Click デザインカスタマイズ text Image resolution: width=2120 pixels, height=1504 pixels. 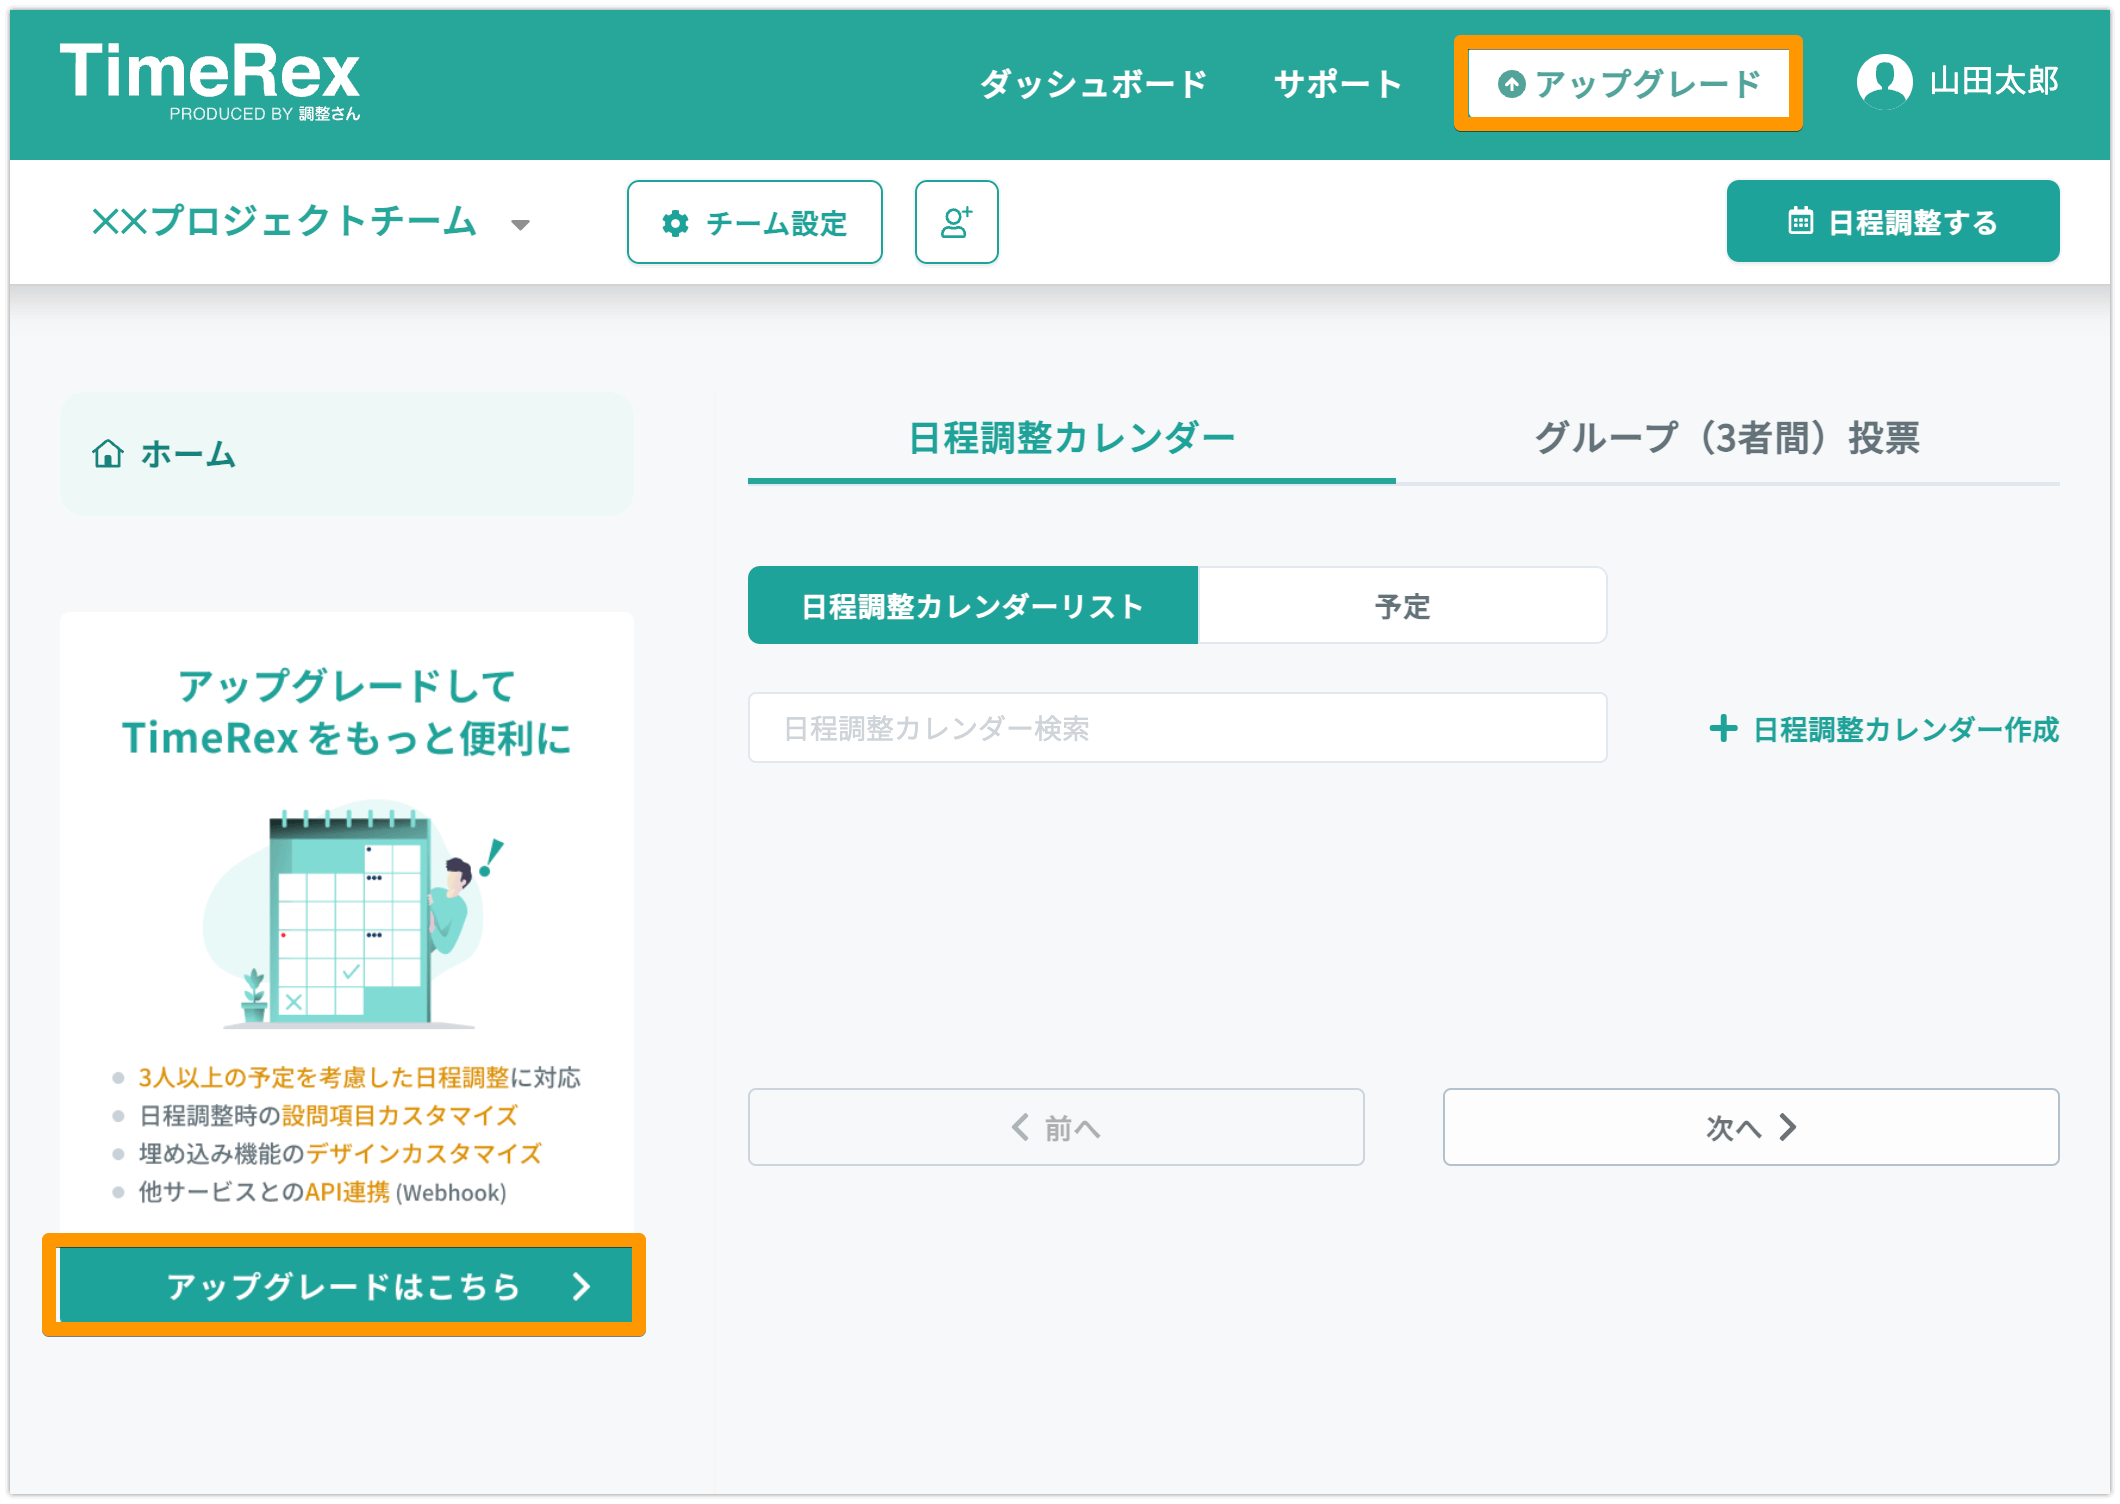click(424, 1153)
